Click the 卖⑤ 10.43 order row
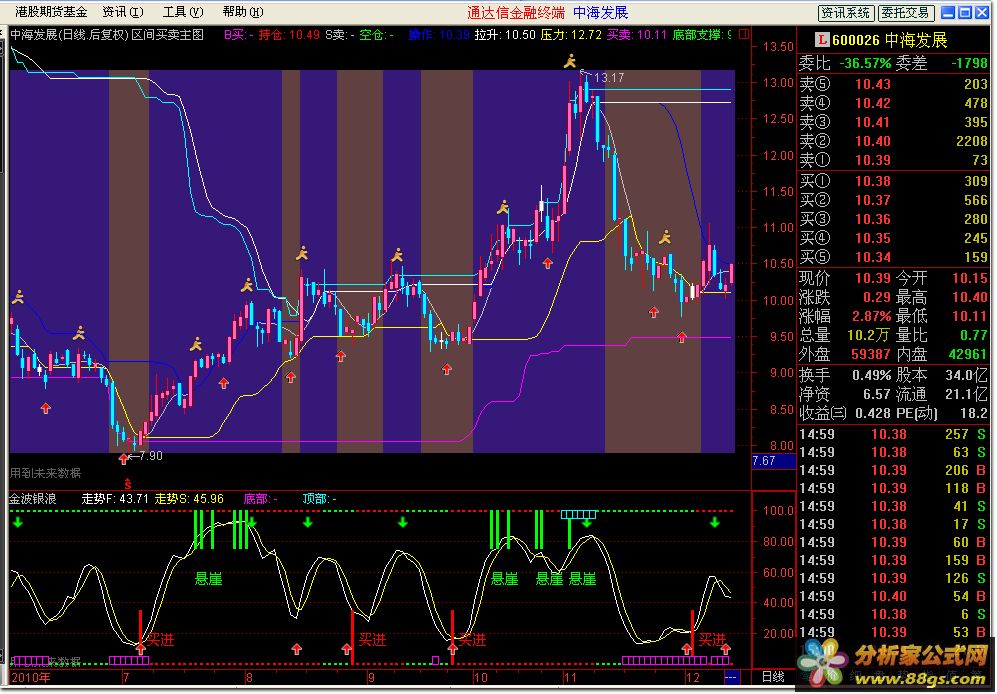Image resolution: width=997 pixels, height=694 pixels. [893, 83]
